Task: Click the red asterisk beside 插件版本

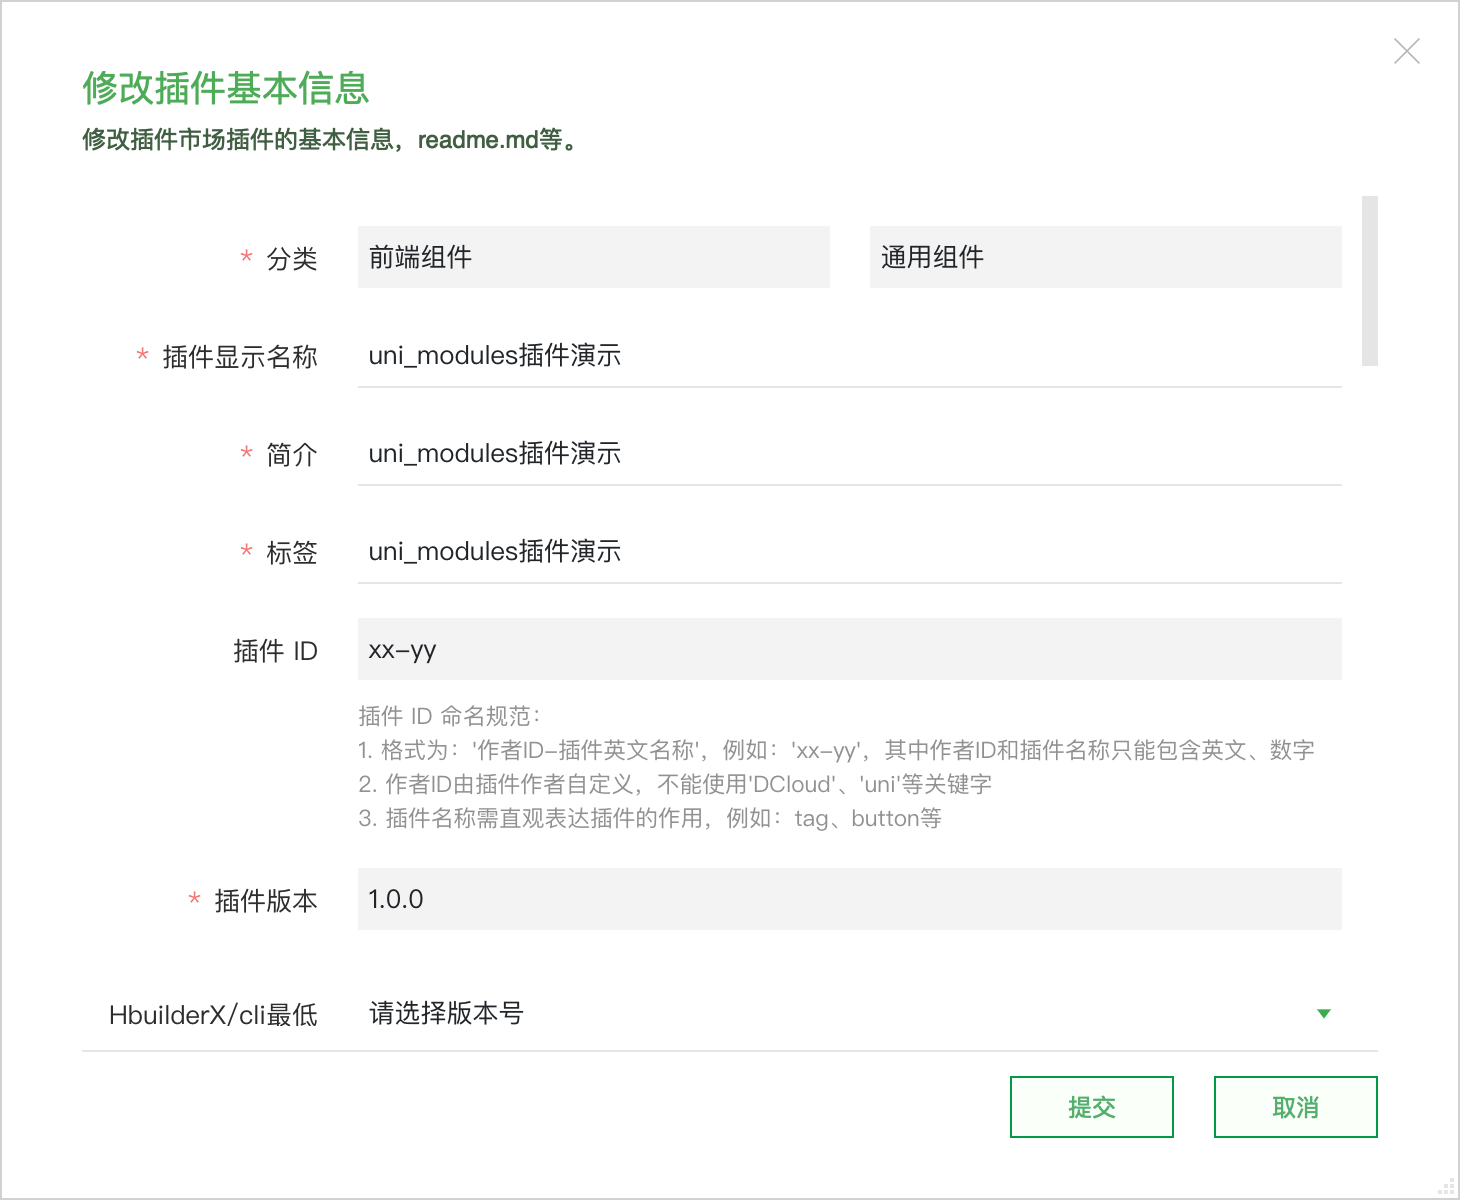Action: coord(192,900)
